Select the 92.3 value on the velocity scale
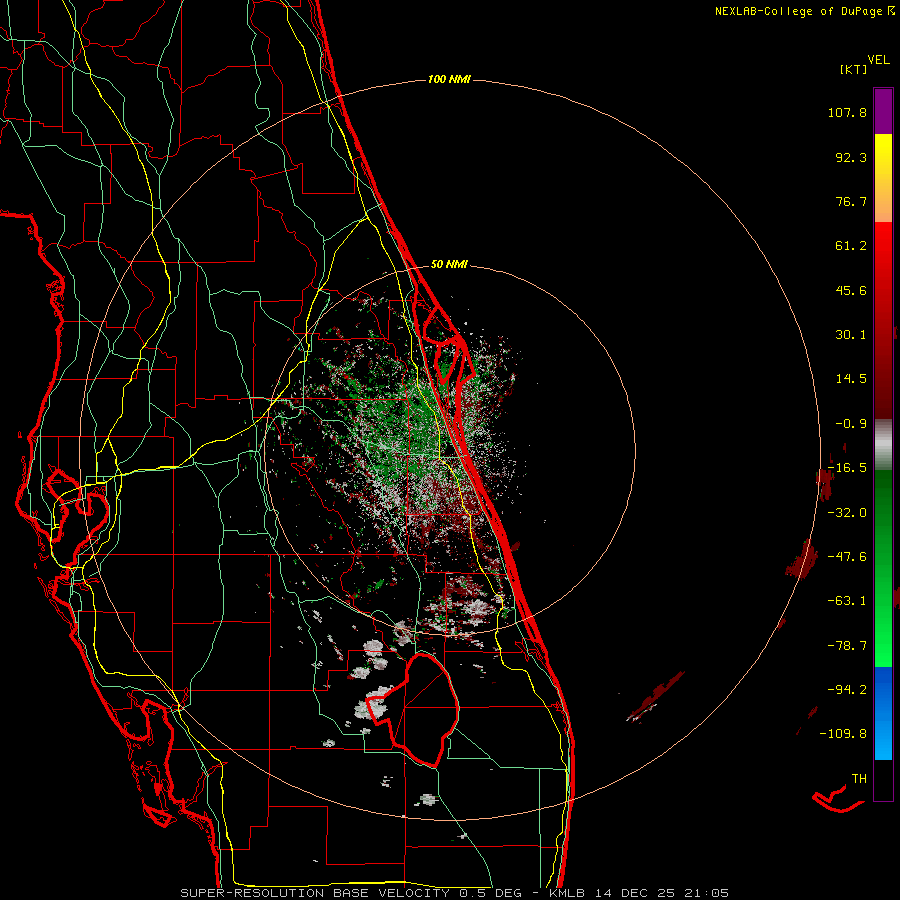 pyautogui.click(x=851, y=157)
